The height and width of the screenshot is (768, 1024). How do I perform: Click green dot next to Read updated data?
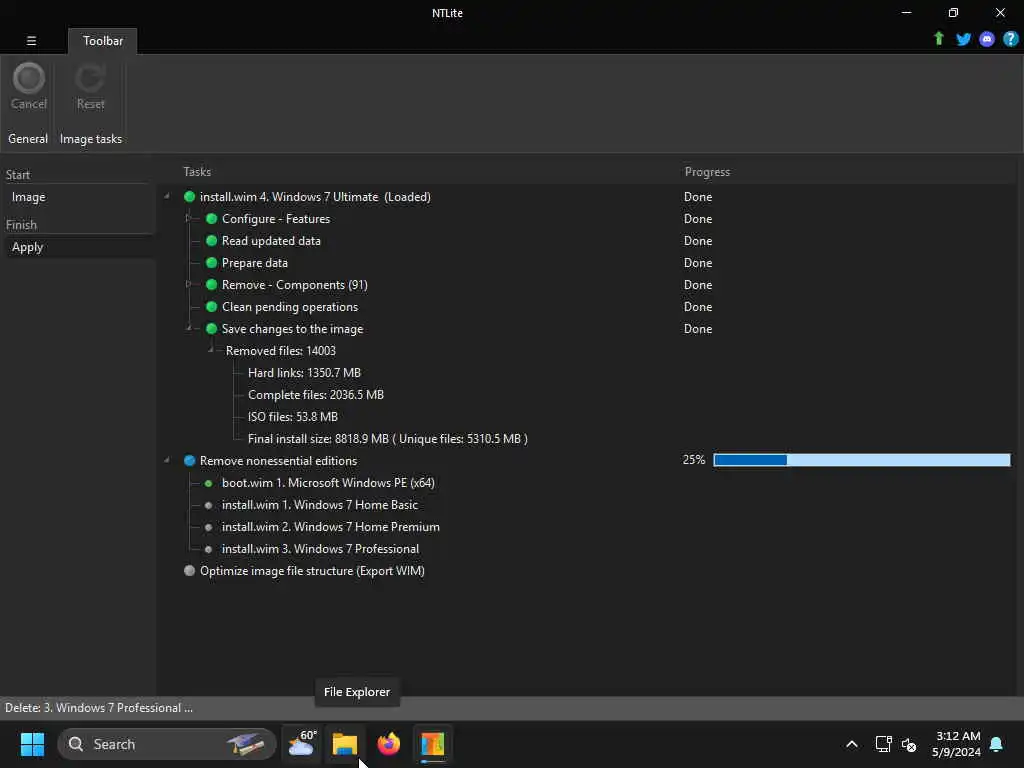coord(211,240)
